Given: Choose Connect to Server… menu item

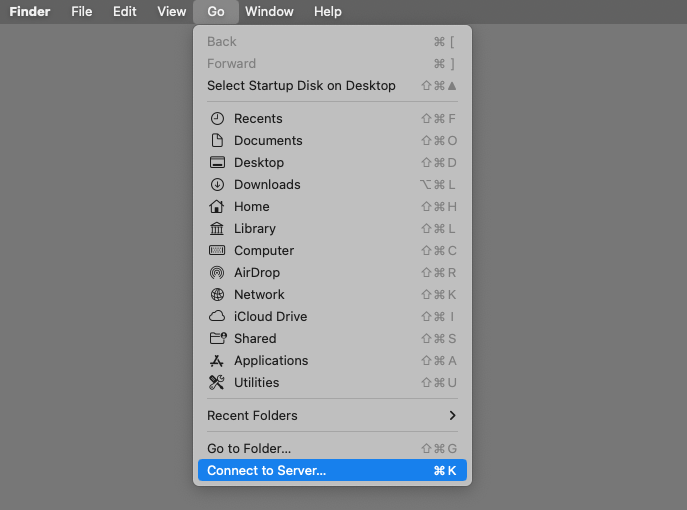Looking at the screenshot, I should (333, 470).
